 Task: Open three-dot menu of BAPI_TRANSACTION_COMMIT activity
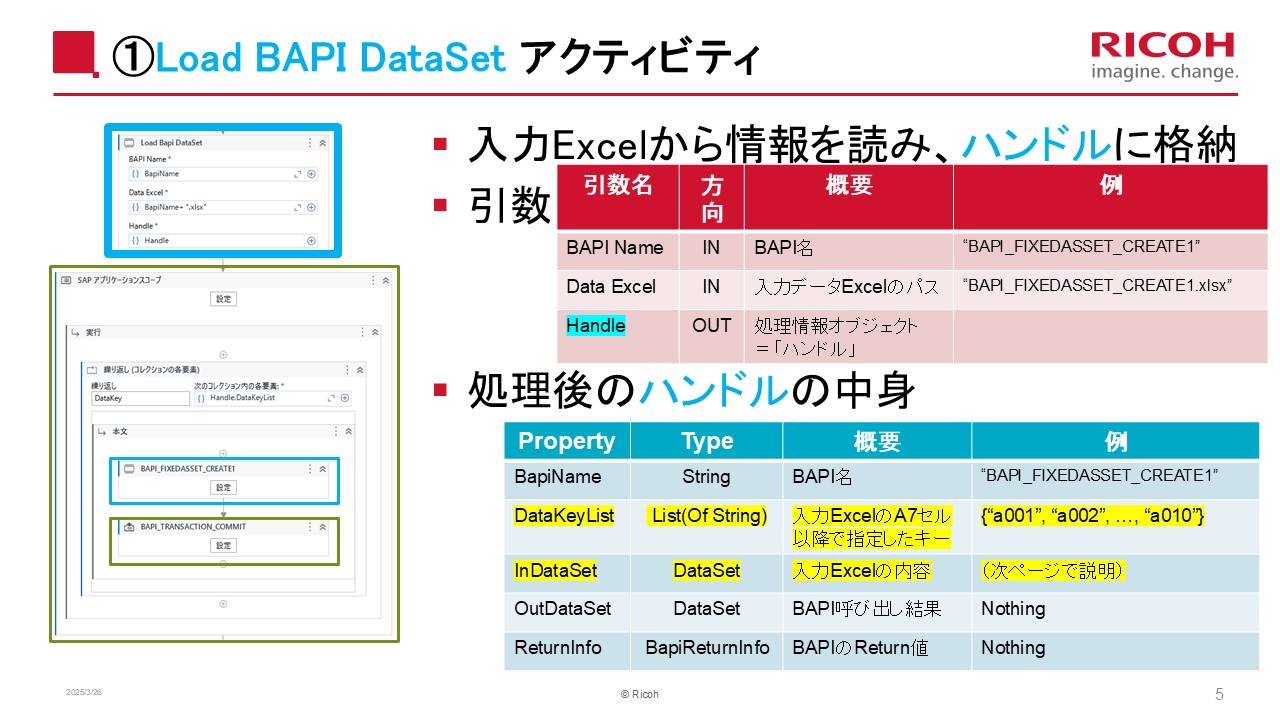point(310,527)
